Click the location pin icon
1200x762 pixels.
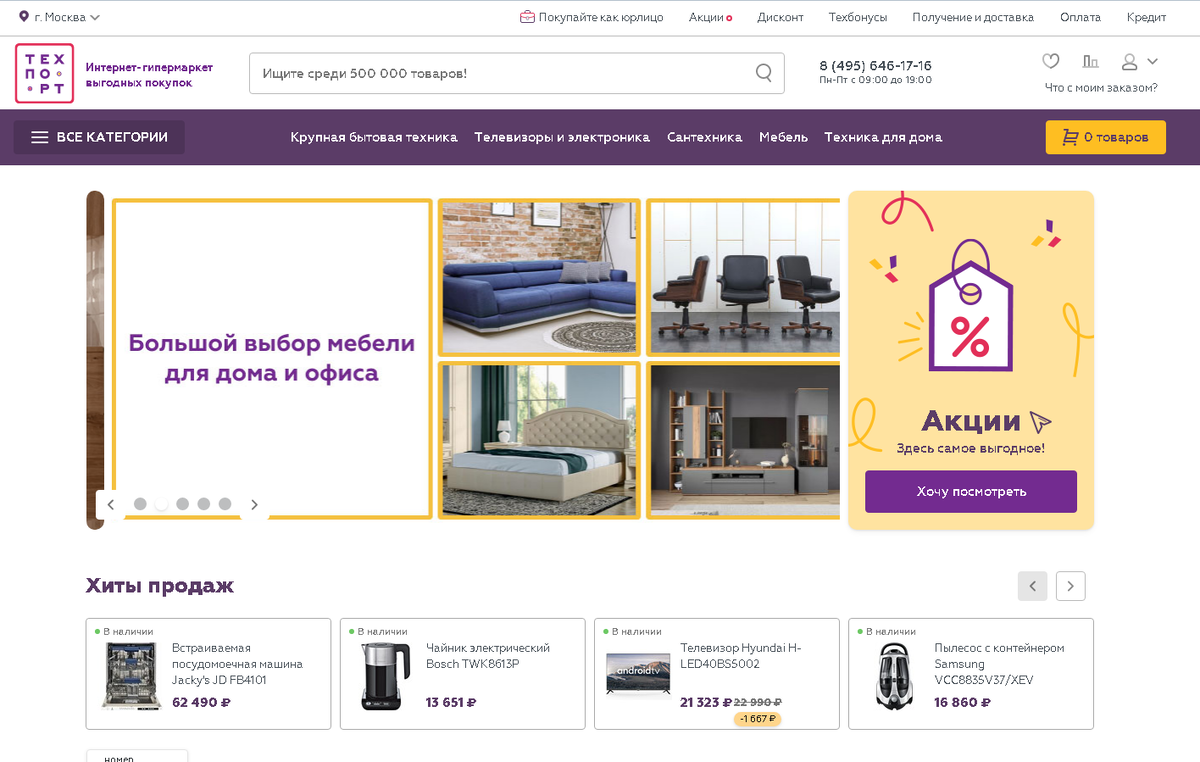point(24,17)
